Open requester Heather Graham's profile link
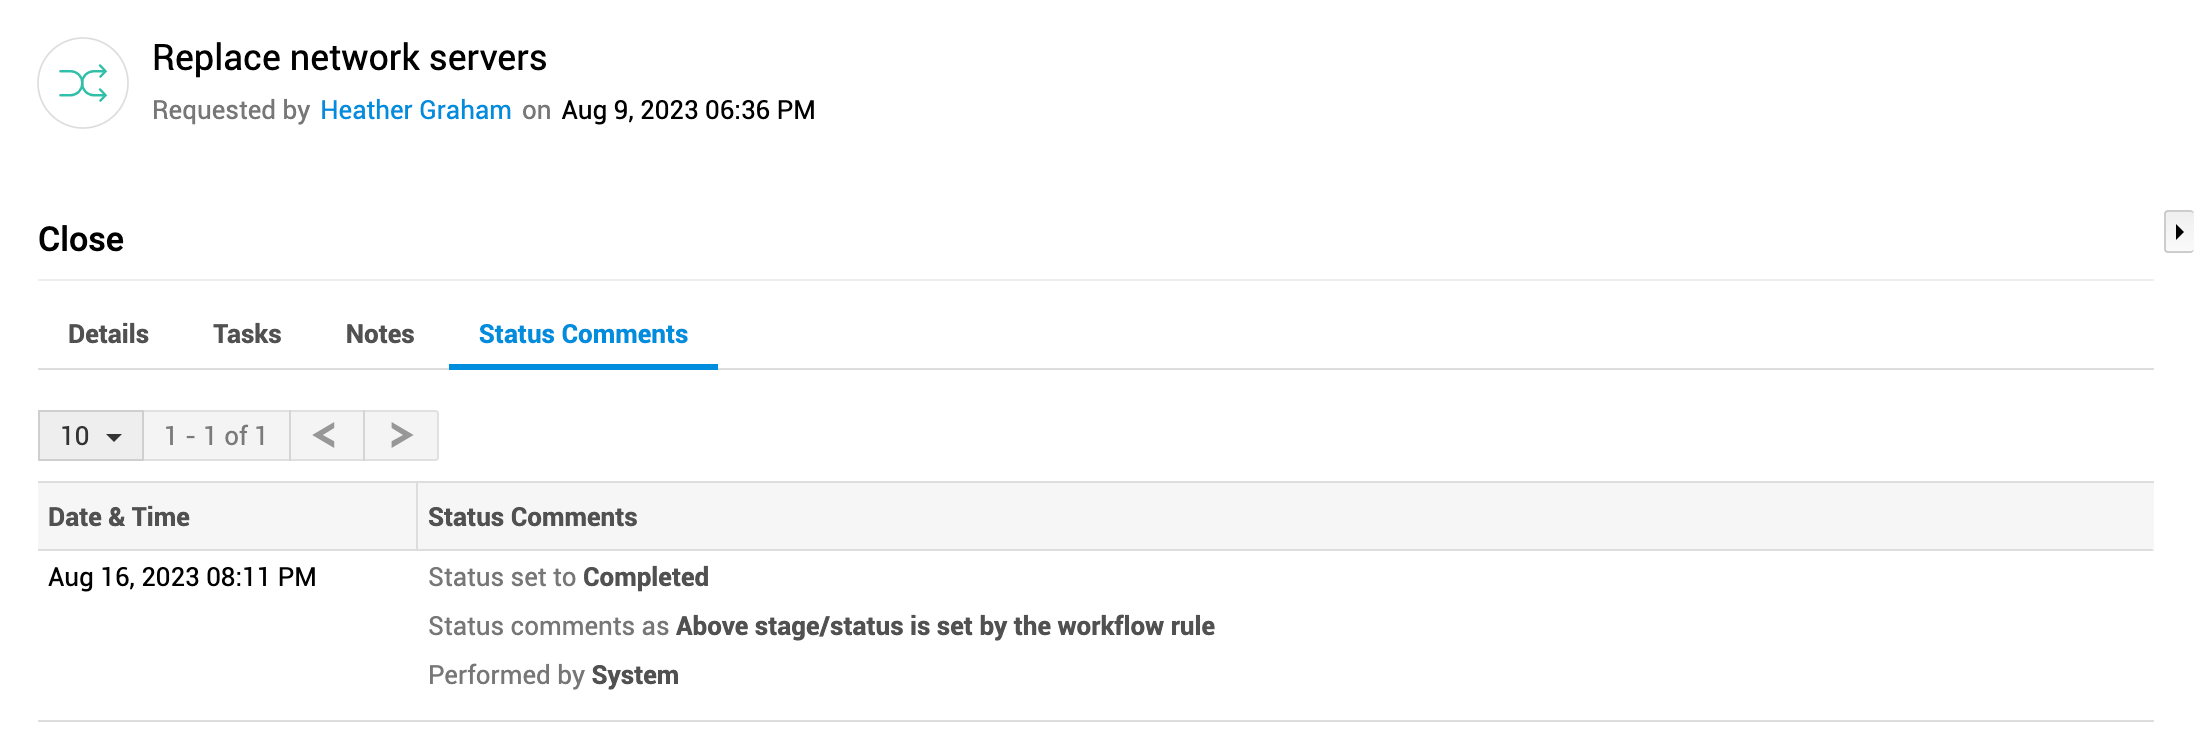The image size is (2194, 752). point(415,110)
